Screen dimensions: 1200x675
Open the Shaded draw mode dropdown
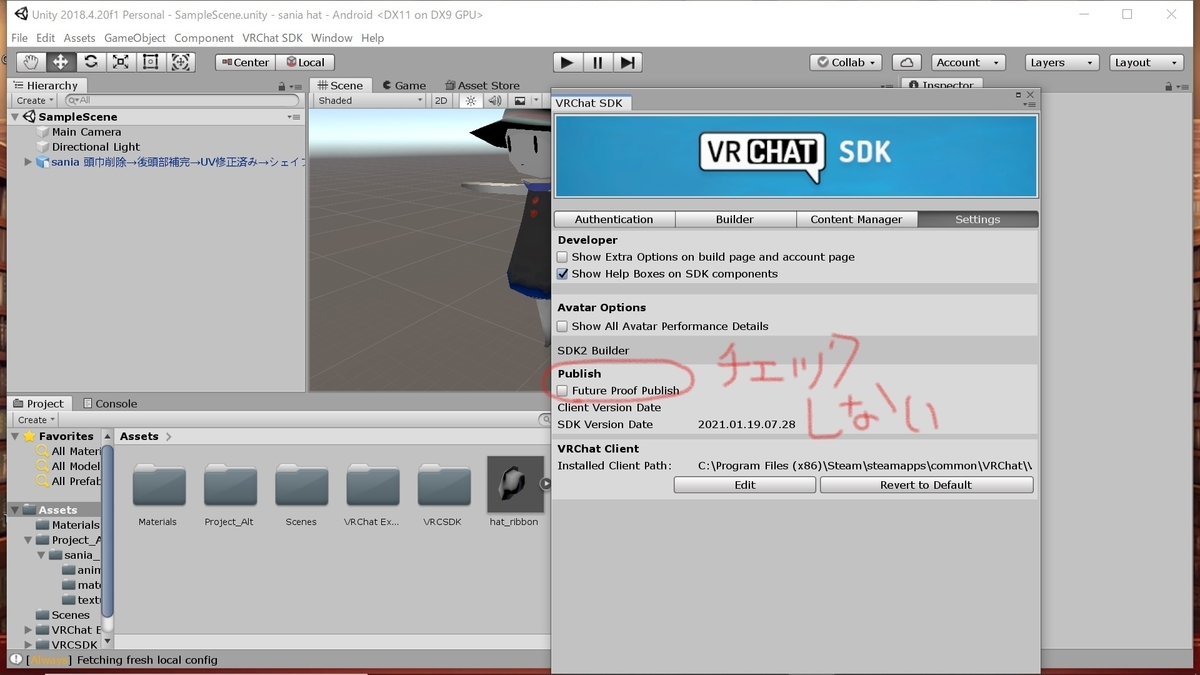coord(370,100)
